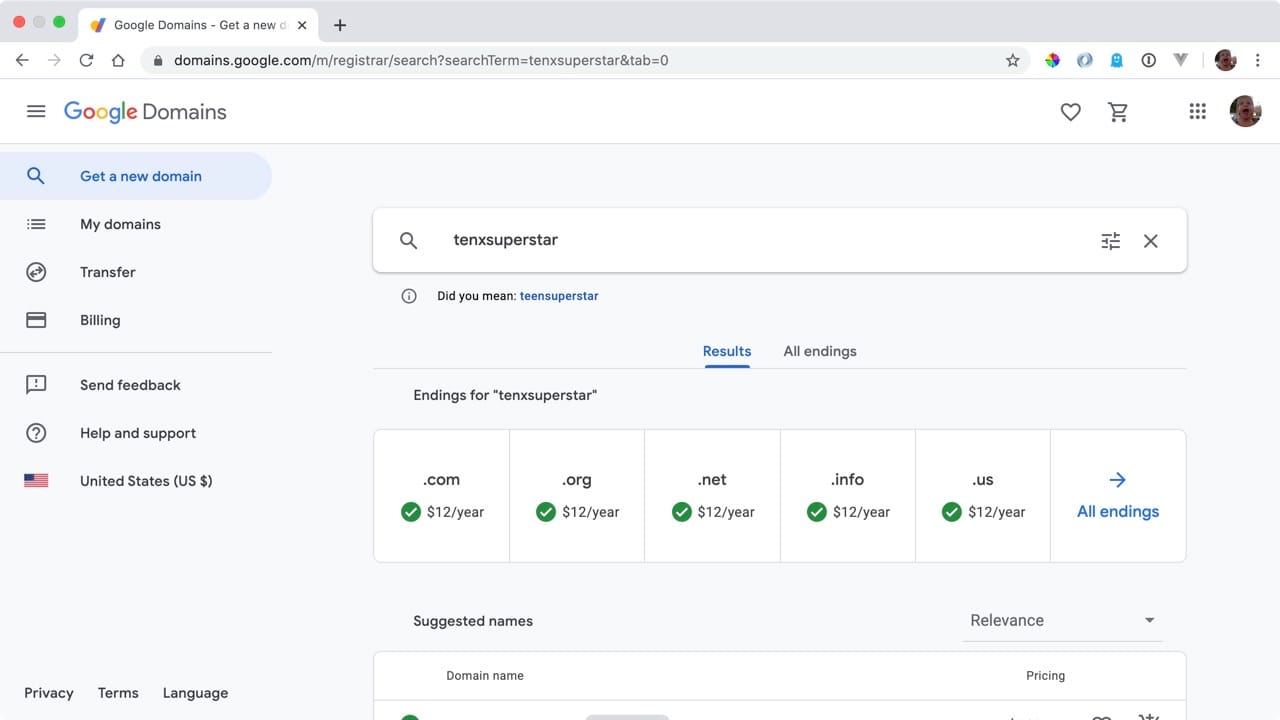Screen dimensions: 1280x720
Task: Select the .org ending at $12/year
Action: pos(577,496)
